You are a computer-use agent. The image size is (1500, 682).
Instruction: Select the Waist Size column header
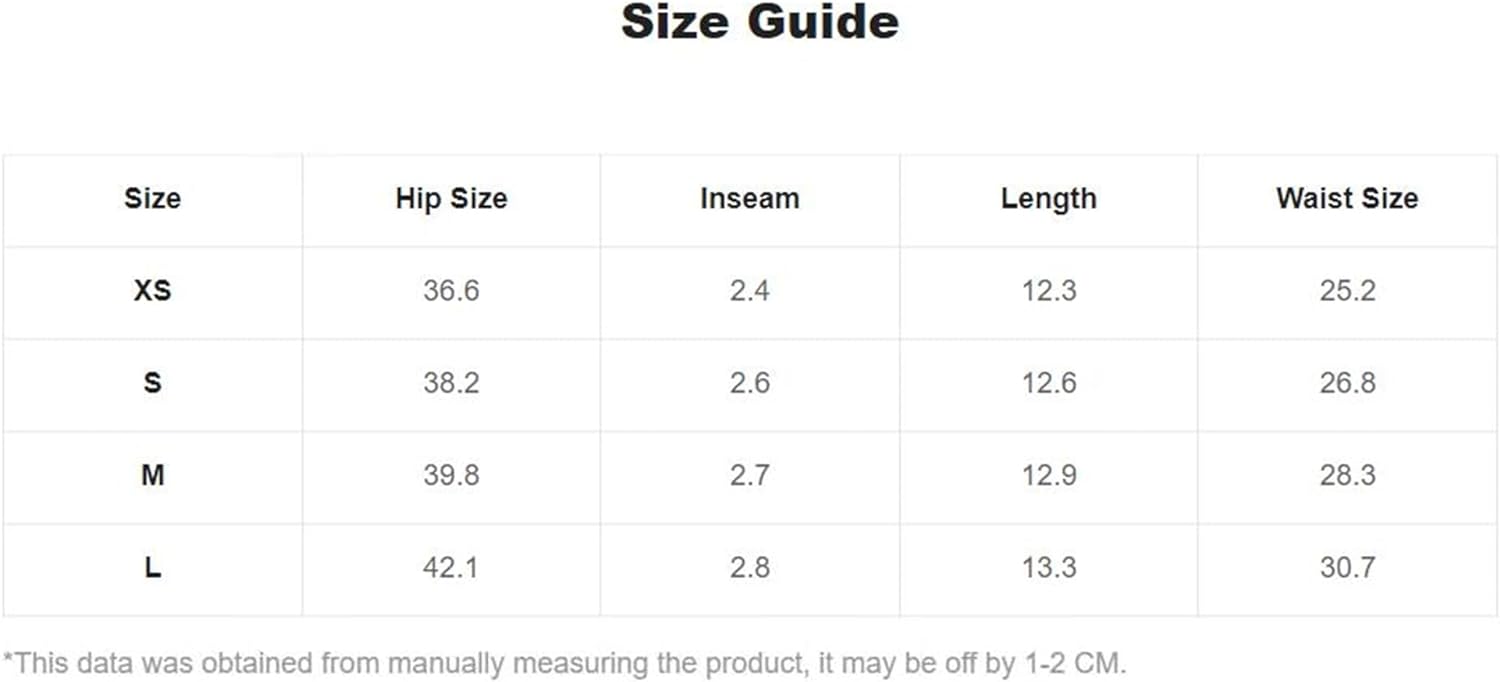coord(1347,198)
